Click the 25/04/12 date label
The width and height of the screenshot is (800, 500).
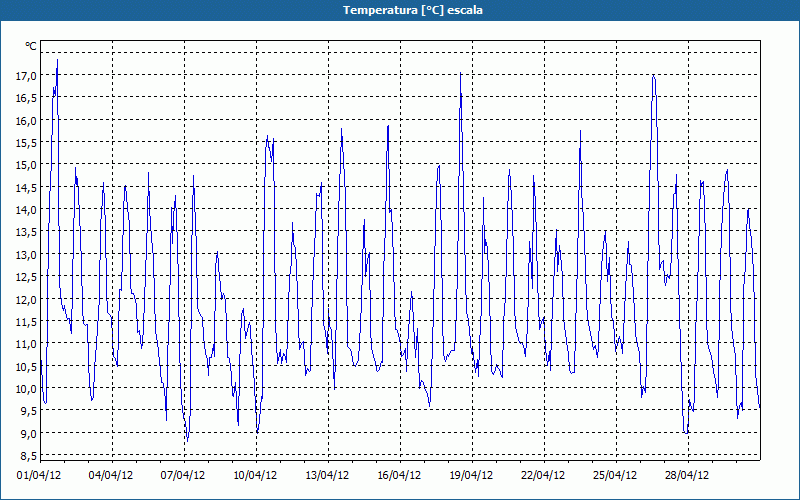click(x=615, y=475)
